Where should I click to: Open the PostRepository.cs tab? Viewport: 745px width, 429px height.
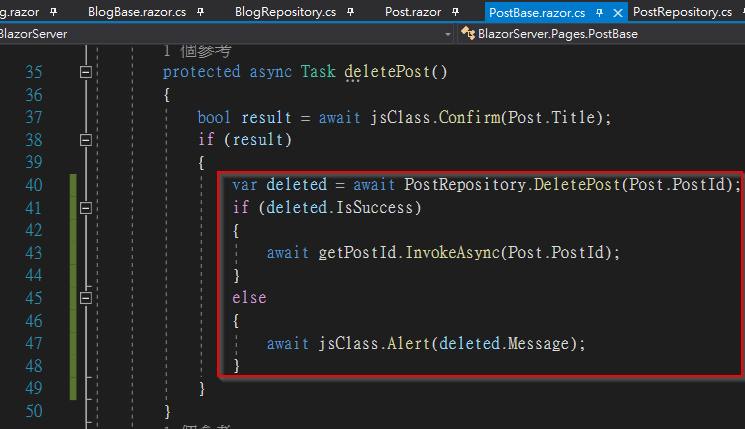pyautogui.click(x=682, y=12)
